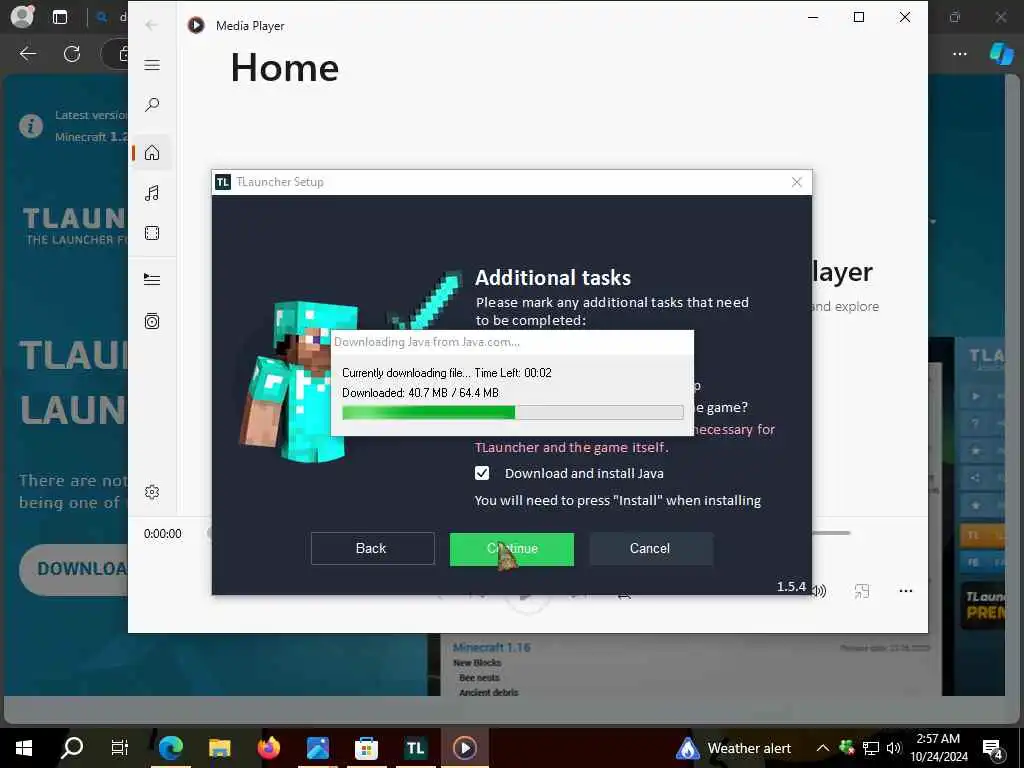
Task: Open Firefox from the taskbar
Action: click(x=268, y=748)
